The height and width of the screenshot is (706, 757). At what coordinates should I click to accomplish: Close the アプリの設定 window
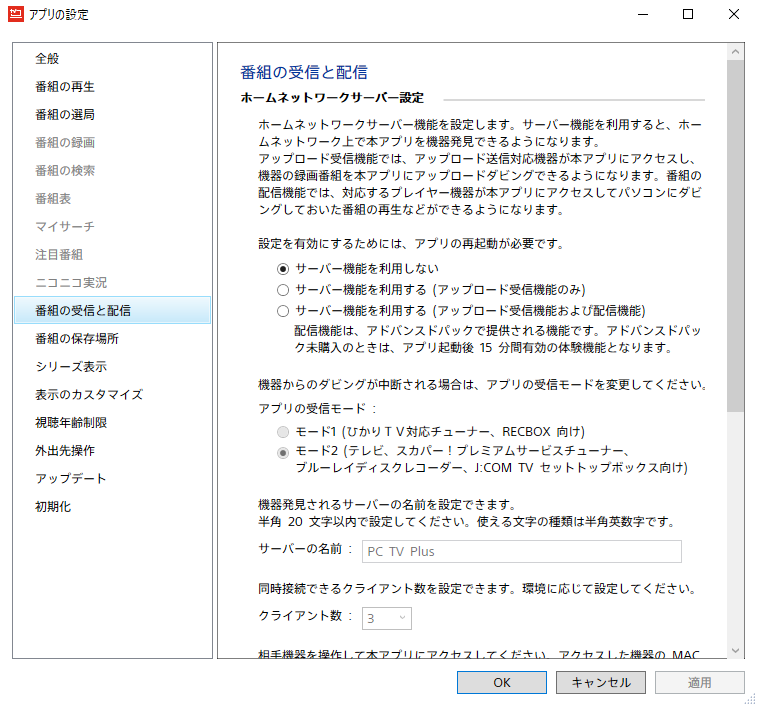click(733, 15)
